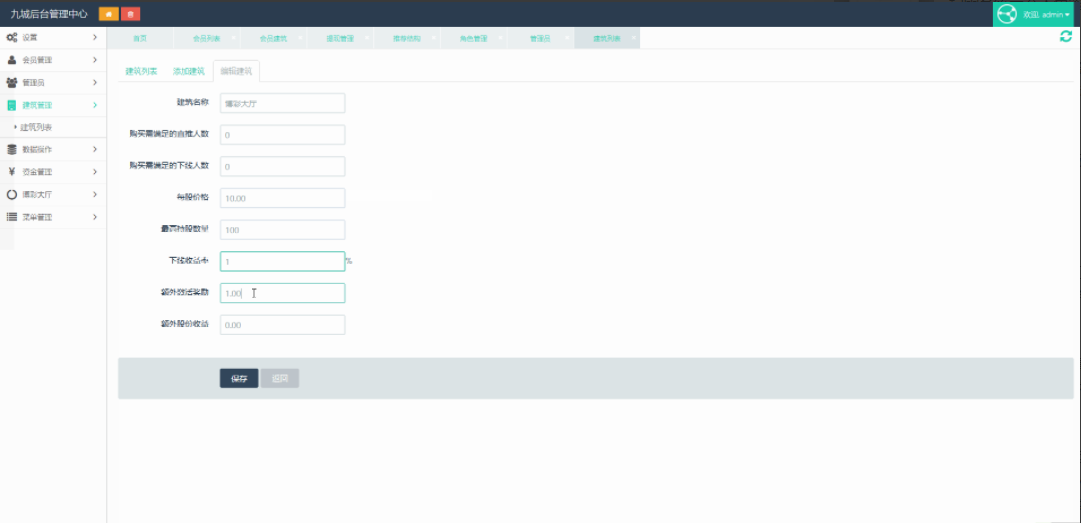Close the 管理员 tab in tab bar
Screen dimensions: 1081x523
tap(567, 38)
